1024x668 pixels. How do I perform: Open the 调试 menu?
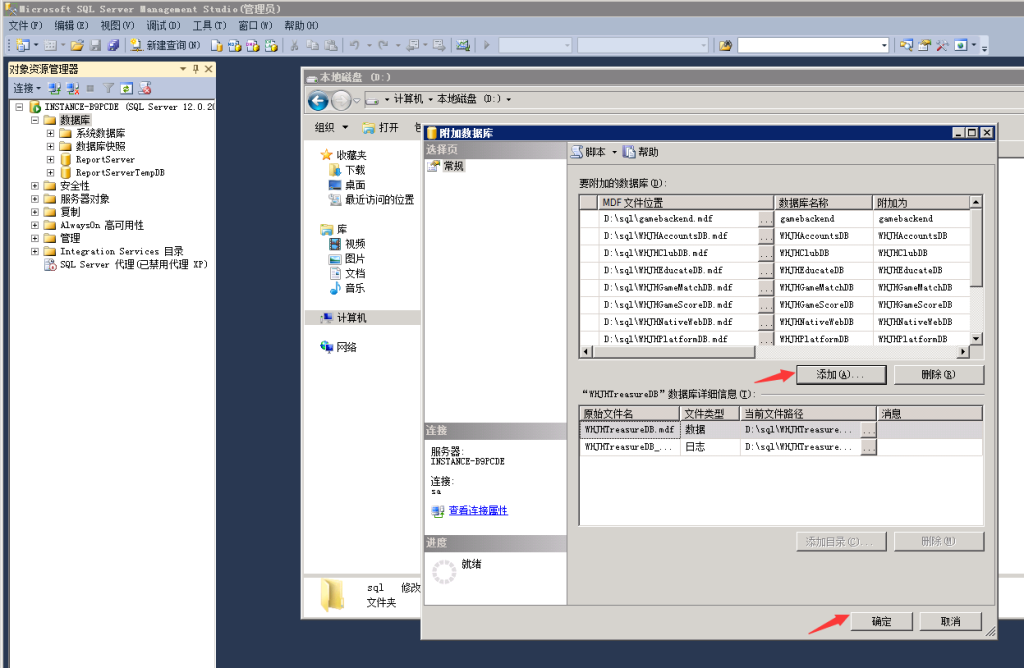[x=163, y=25]
